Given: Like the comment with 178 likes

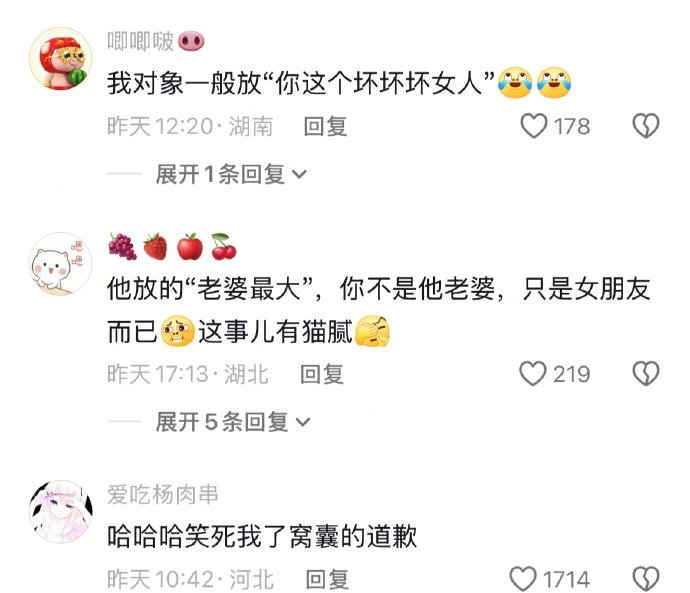Looking at the screenshot, I should click(533, 126).
